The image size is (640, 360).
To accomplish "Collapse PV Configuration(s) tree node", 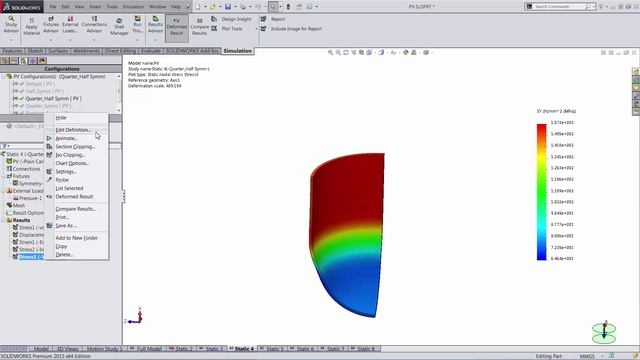I will point(3,77).
